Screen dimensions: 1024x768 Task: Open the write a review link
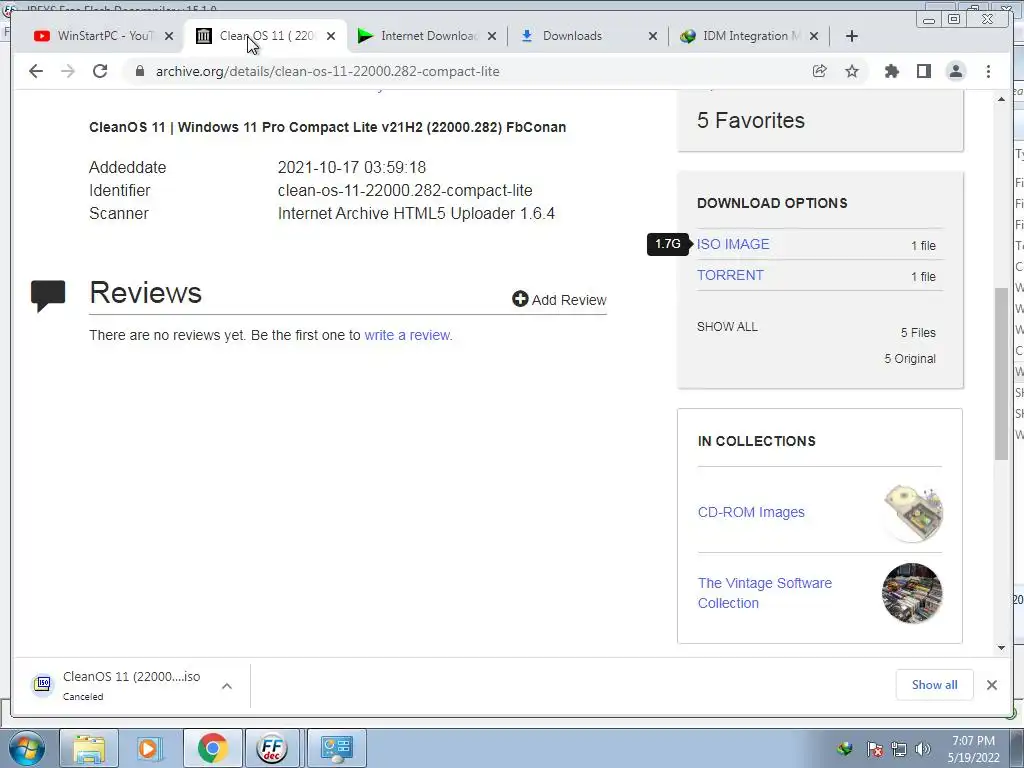coord(408,335)
